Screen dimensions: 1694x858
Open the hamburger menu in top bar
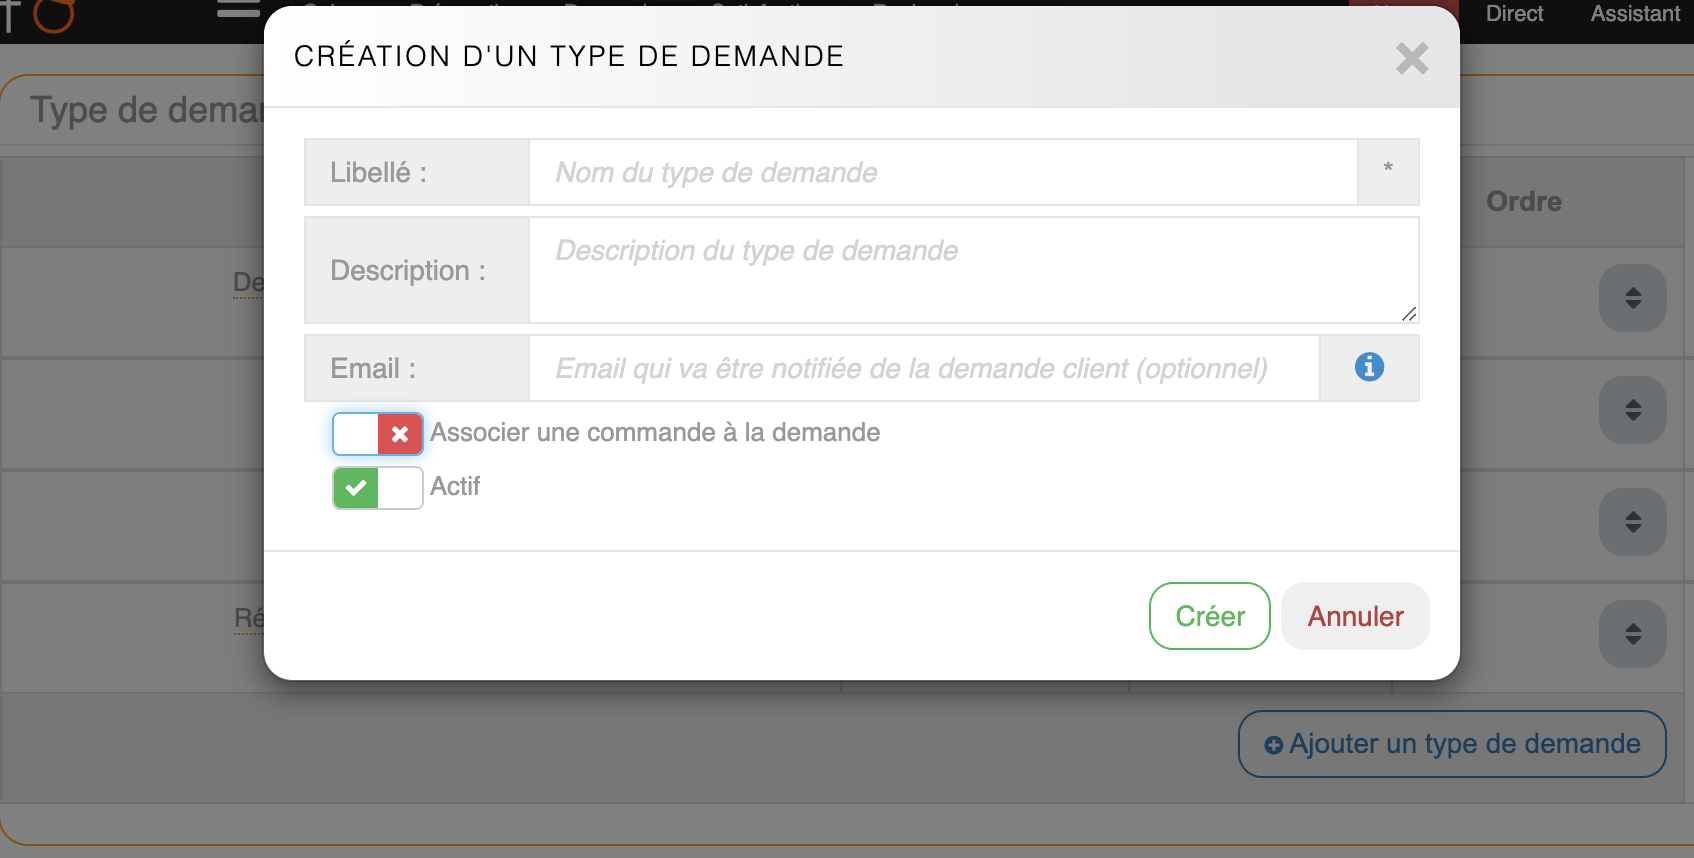[238, 10]
